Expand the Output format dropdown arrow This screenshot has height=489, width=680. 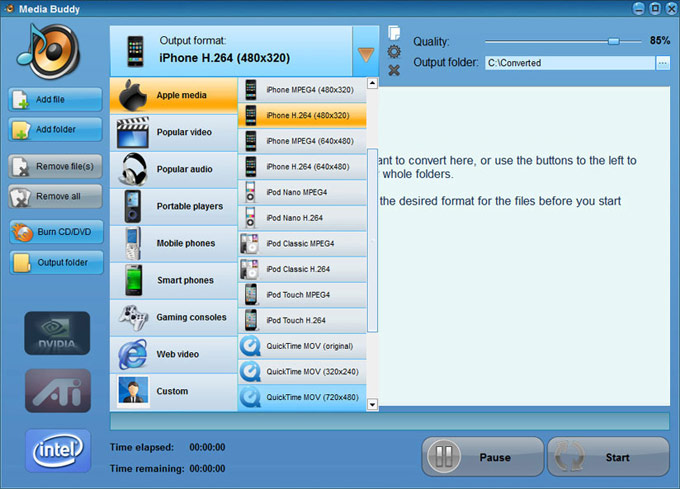366,51
